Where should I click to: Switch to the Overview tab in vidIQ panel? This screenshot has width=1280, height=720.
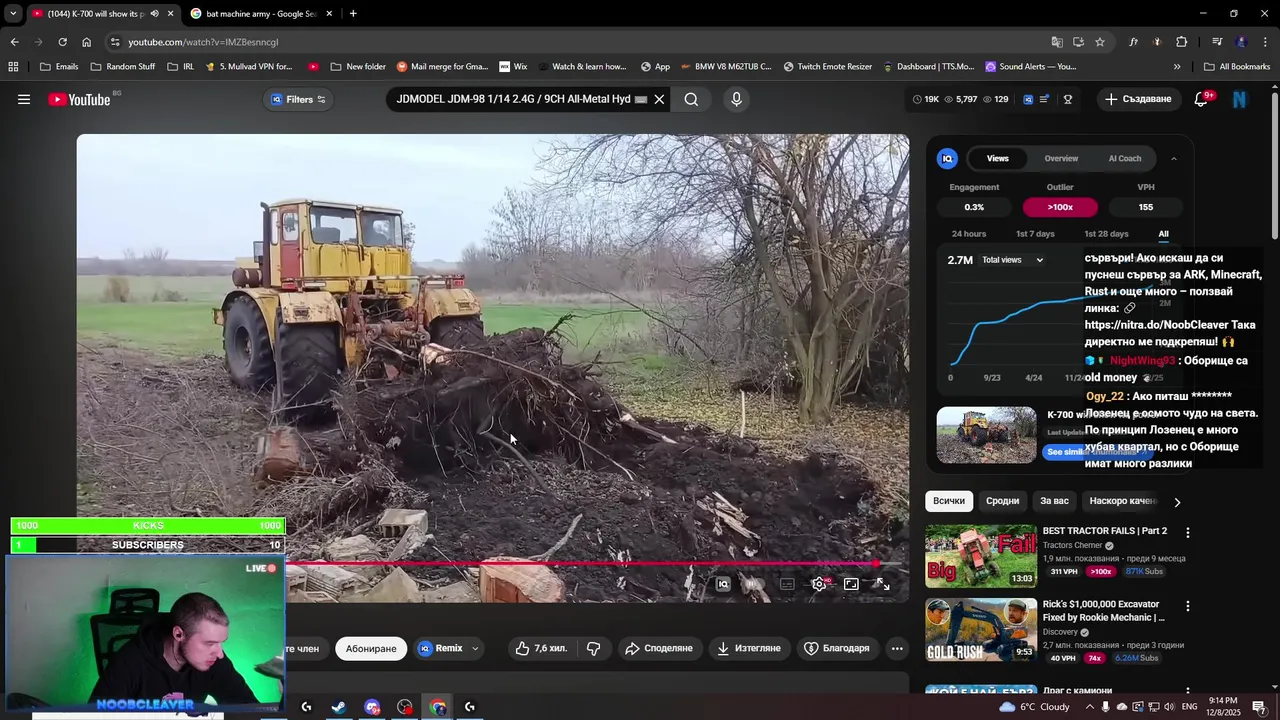point(1061,158)
